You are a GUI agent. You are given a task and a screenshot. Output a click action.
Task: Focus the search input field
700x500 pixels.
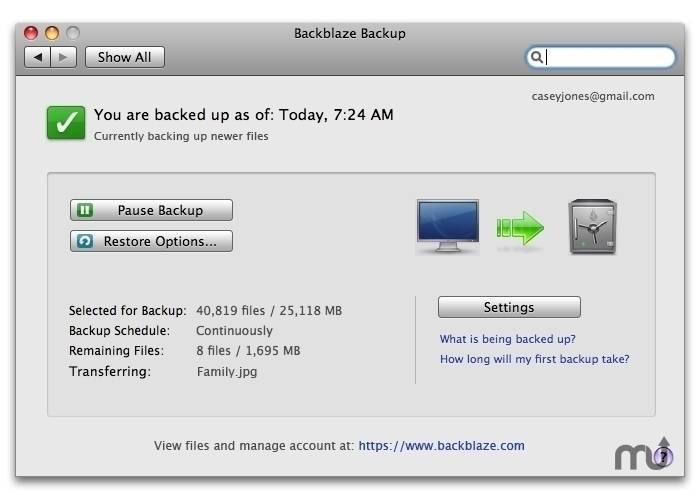[601, 57]
